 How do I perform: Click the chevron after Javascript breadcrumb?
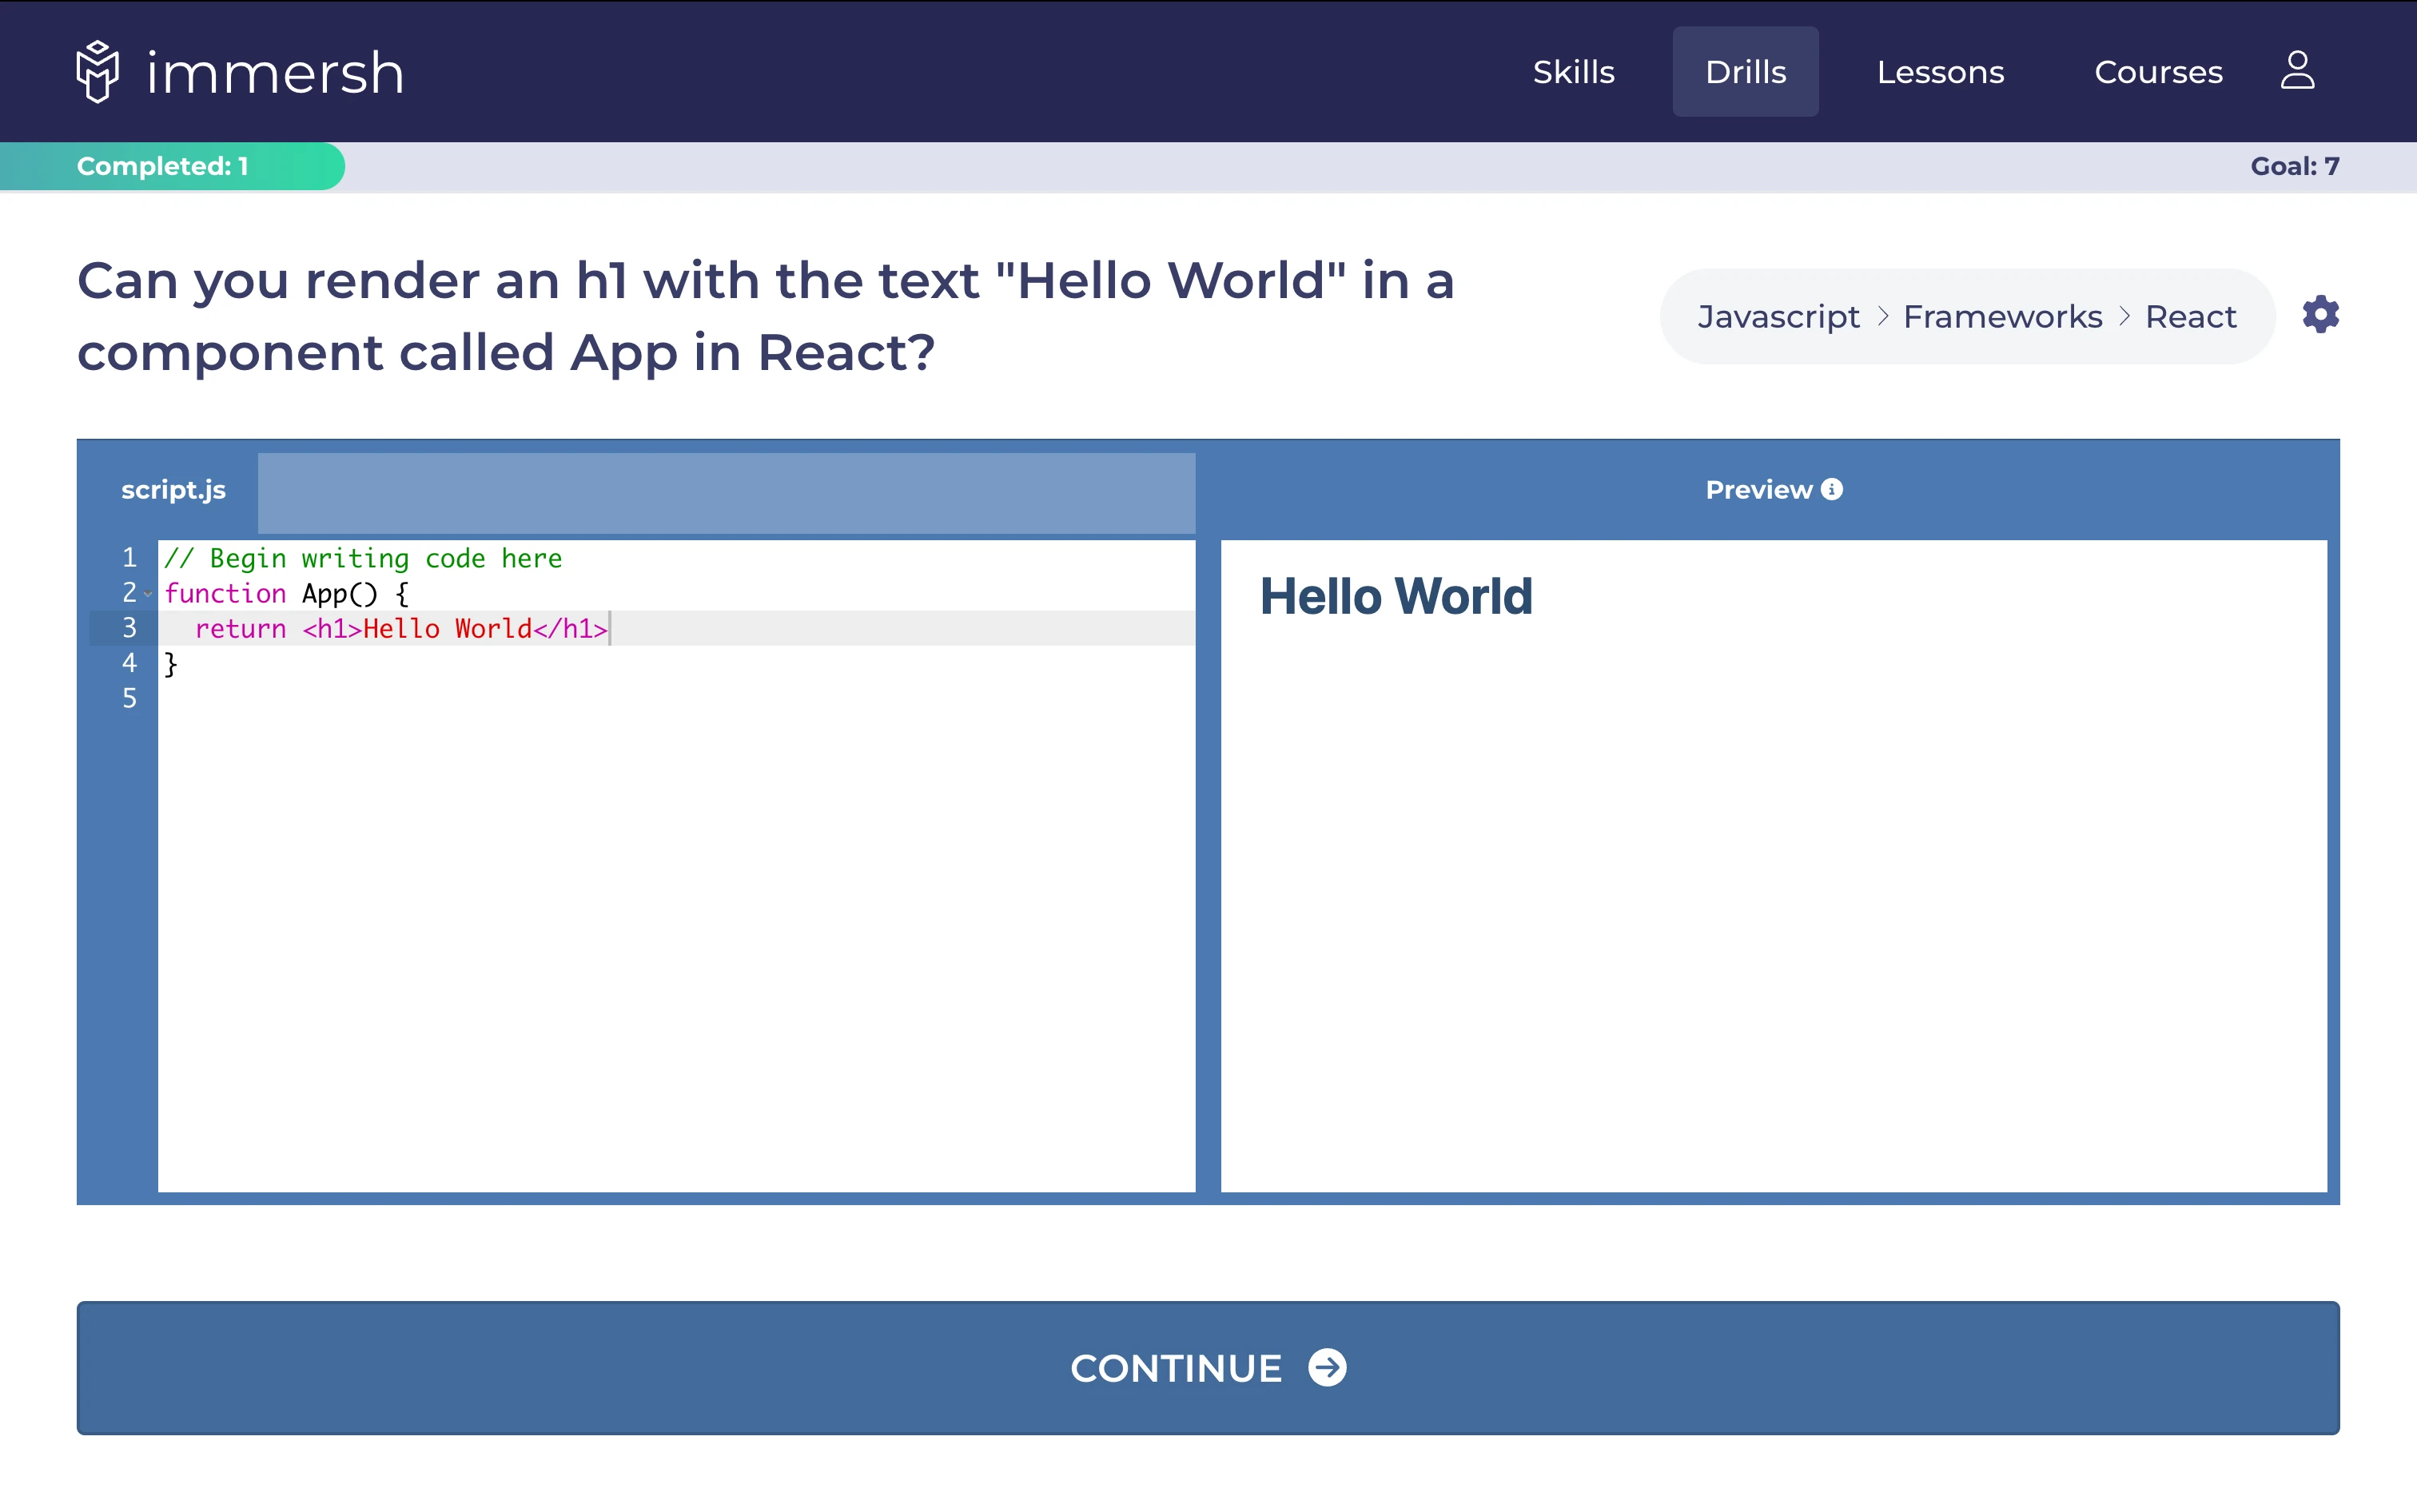click(1883, 316)
